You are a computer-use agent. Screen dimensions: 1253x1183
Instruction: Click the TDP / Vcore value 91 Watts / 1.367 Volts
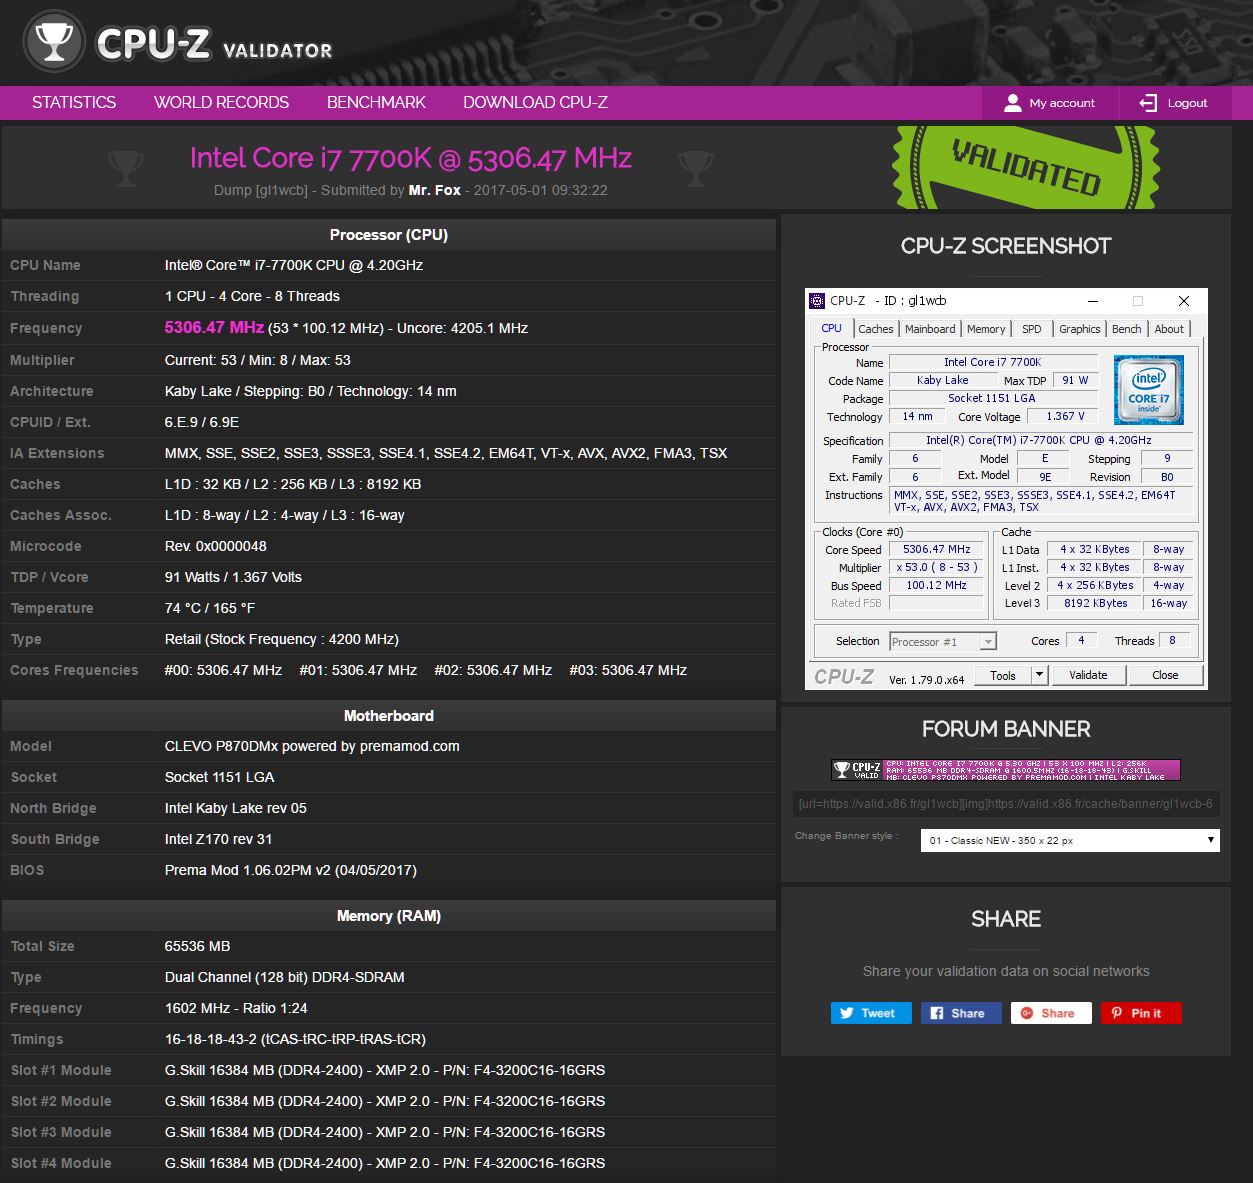[233, 577]
